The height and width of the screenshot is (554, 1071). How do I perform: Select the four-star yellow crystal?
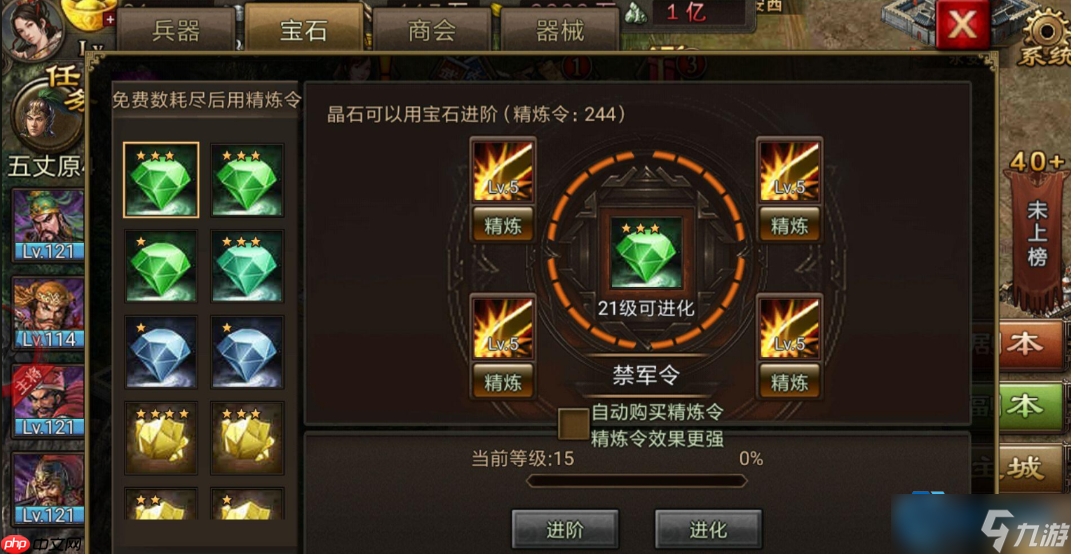coord(161,438)
